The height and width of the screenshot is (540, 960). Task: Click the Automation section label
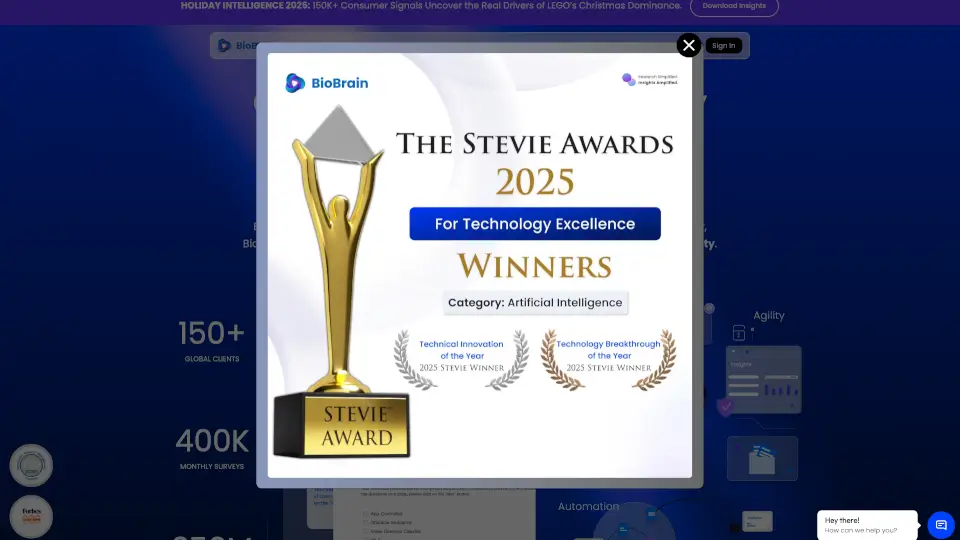[588, 507]
